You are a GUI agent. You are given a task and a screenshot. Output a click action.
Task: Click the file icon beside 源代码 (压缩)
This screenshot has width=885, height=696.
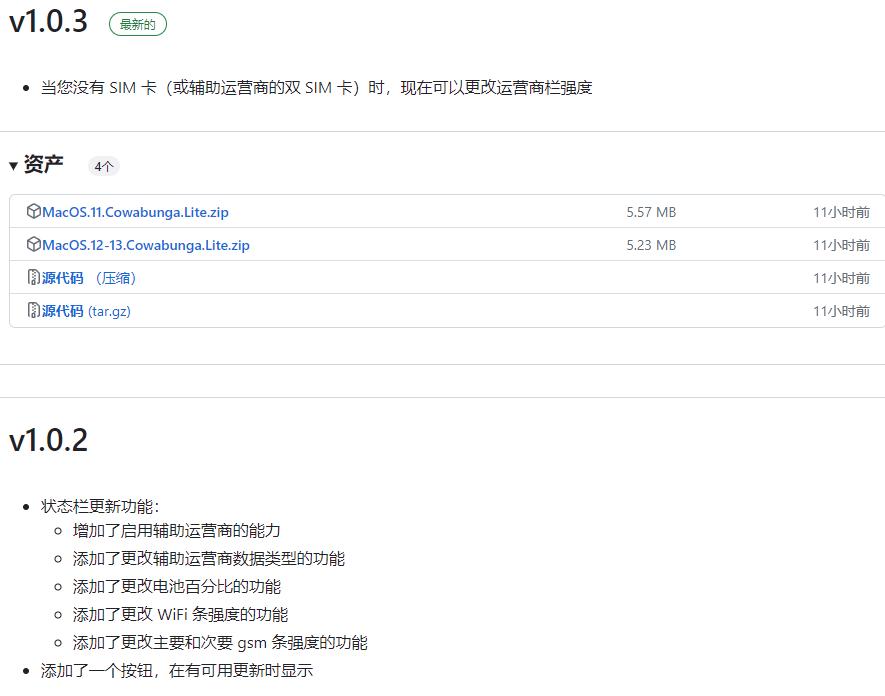point(33,278)
